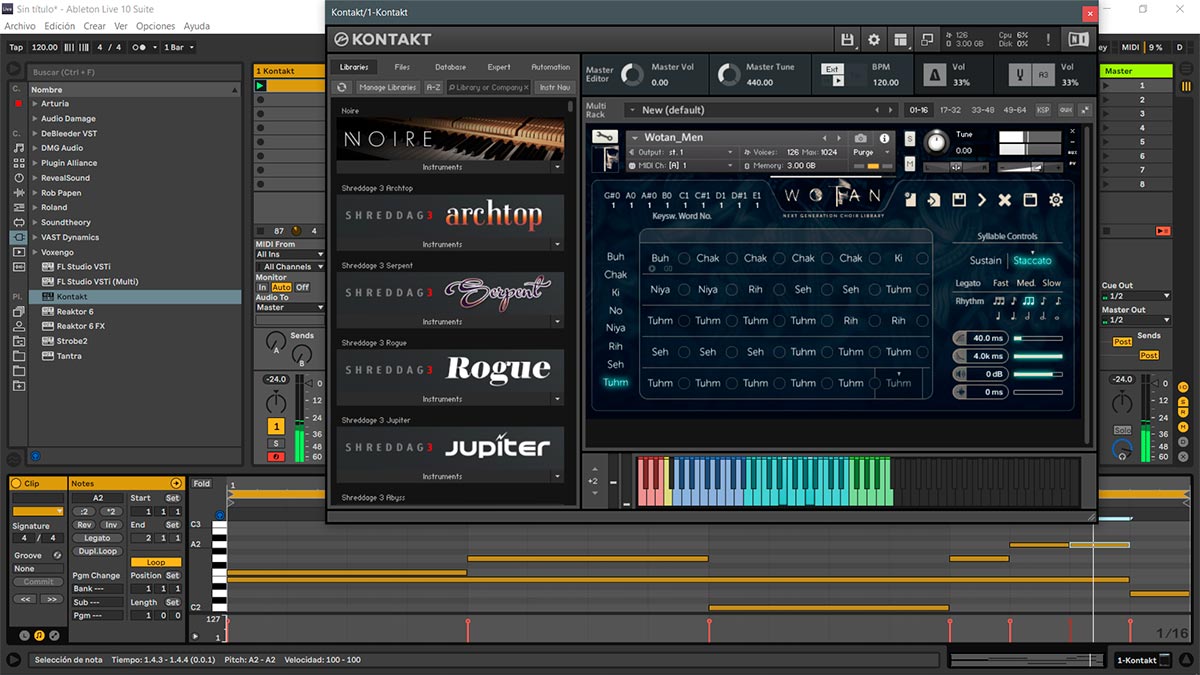Open Kontakt workspace layout icon
This screenshot has height=675, width=1200.
coord(901,39)
